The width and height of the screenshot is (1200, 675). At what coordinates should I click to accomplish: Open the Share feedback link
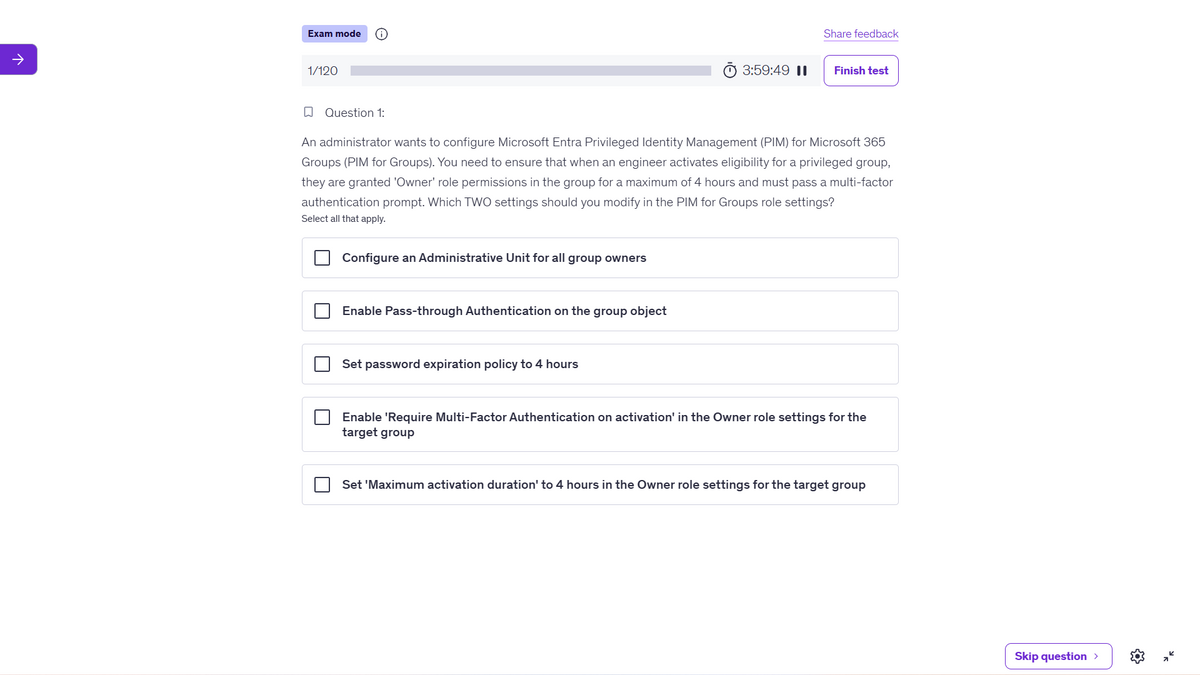(861, 34)
